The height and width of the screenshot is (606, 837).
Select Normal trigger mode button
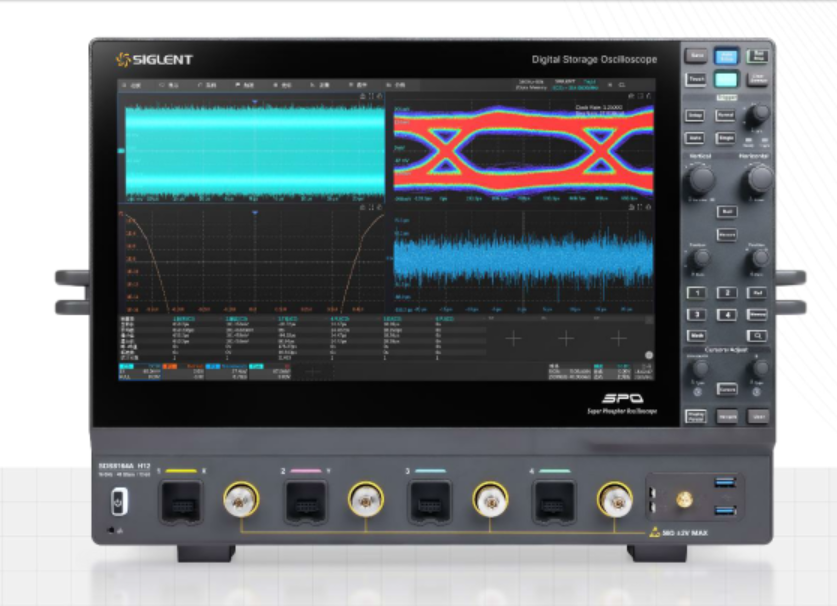tap(726, 115)
